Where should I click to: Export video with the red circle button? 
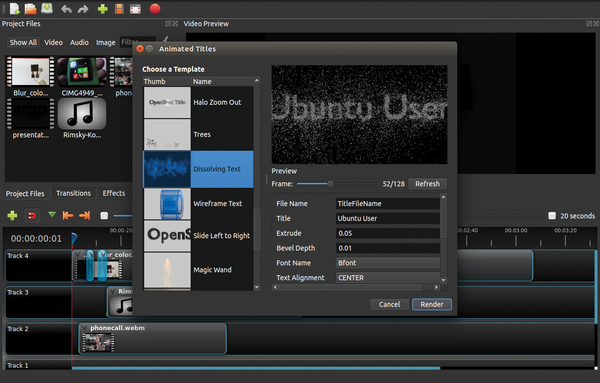tap(155, 8)
